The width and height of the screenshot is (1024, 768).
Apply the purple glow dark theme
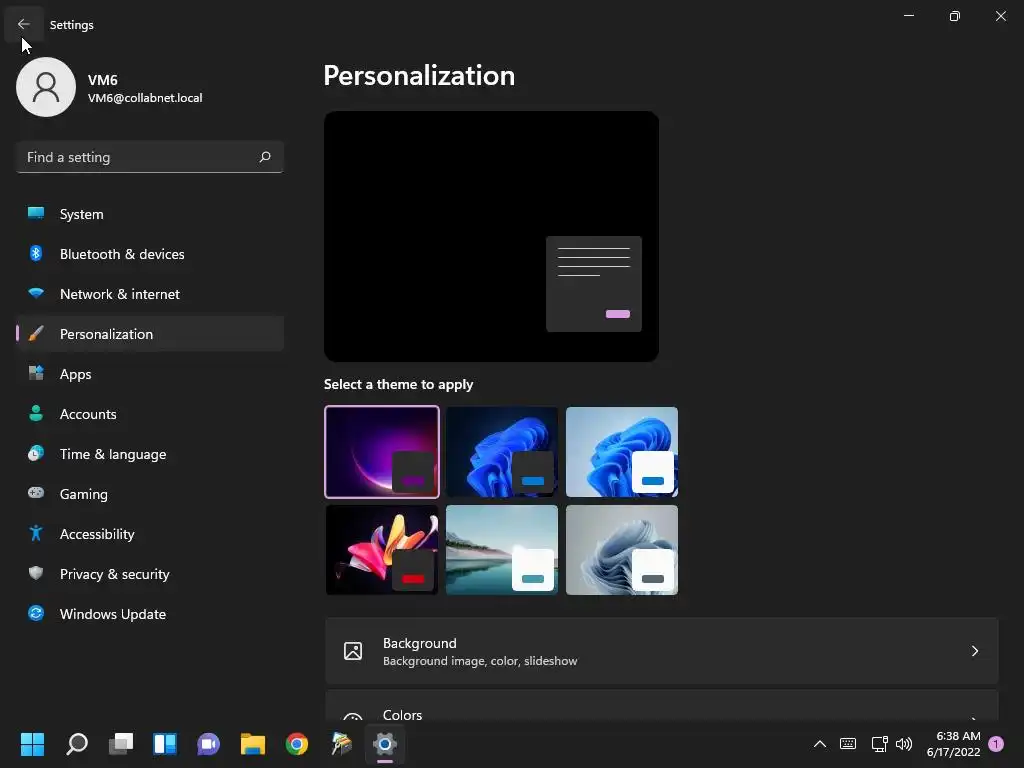pyautogui.click(x=382, y=452)
